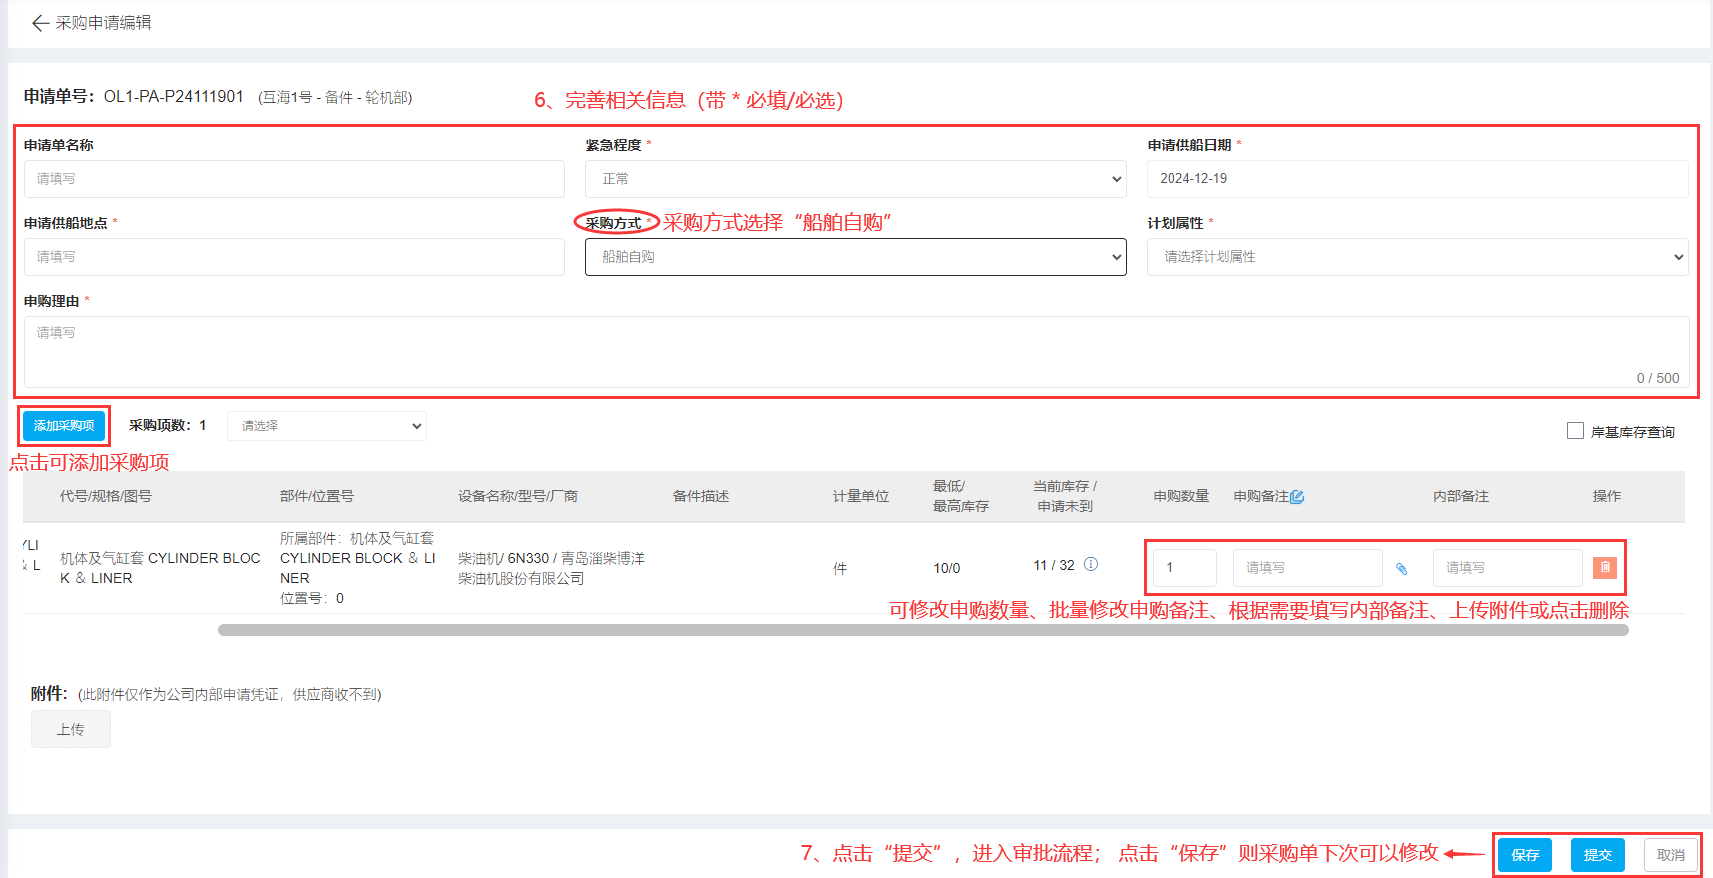Enable the 岸基库存查询 checkbox
This screenshot has width=1713, height=878.
(1575, 431)
